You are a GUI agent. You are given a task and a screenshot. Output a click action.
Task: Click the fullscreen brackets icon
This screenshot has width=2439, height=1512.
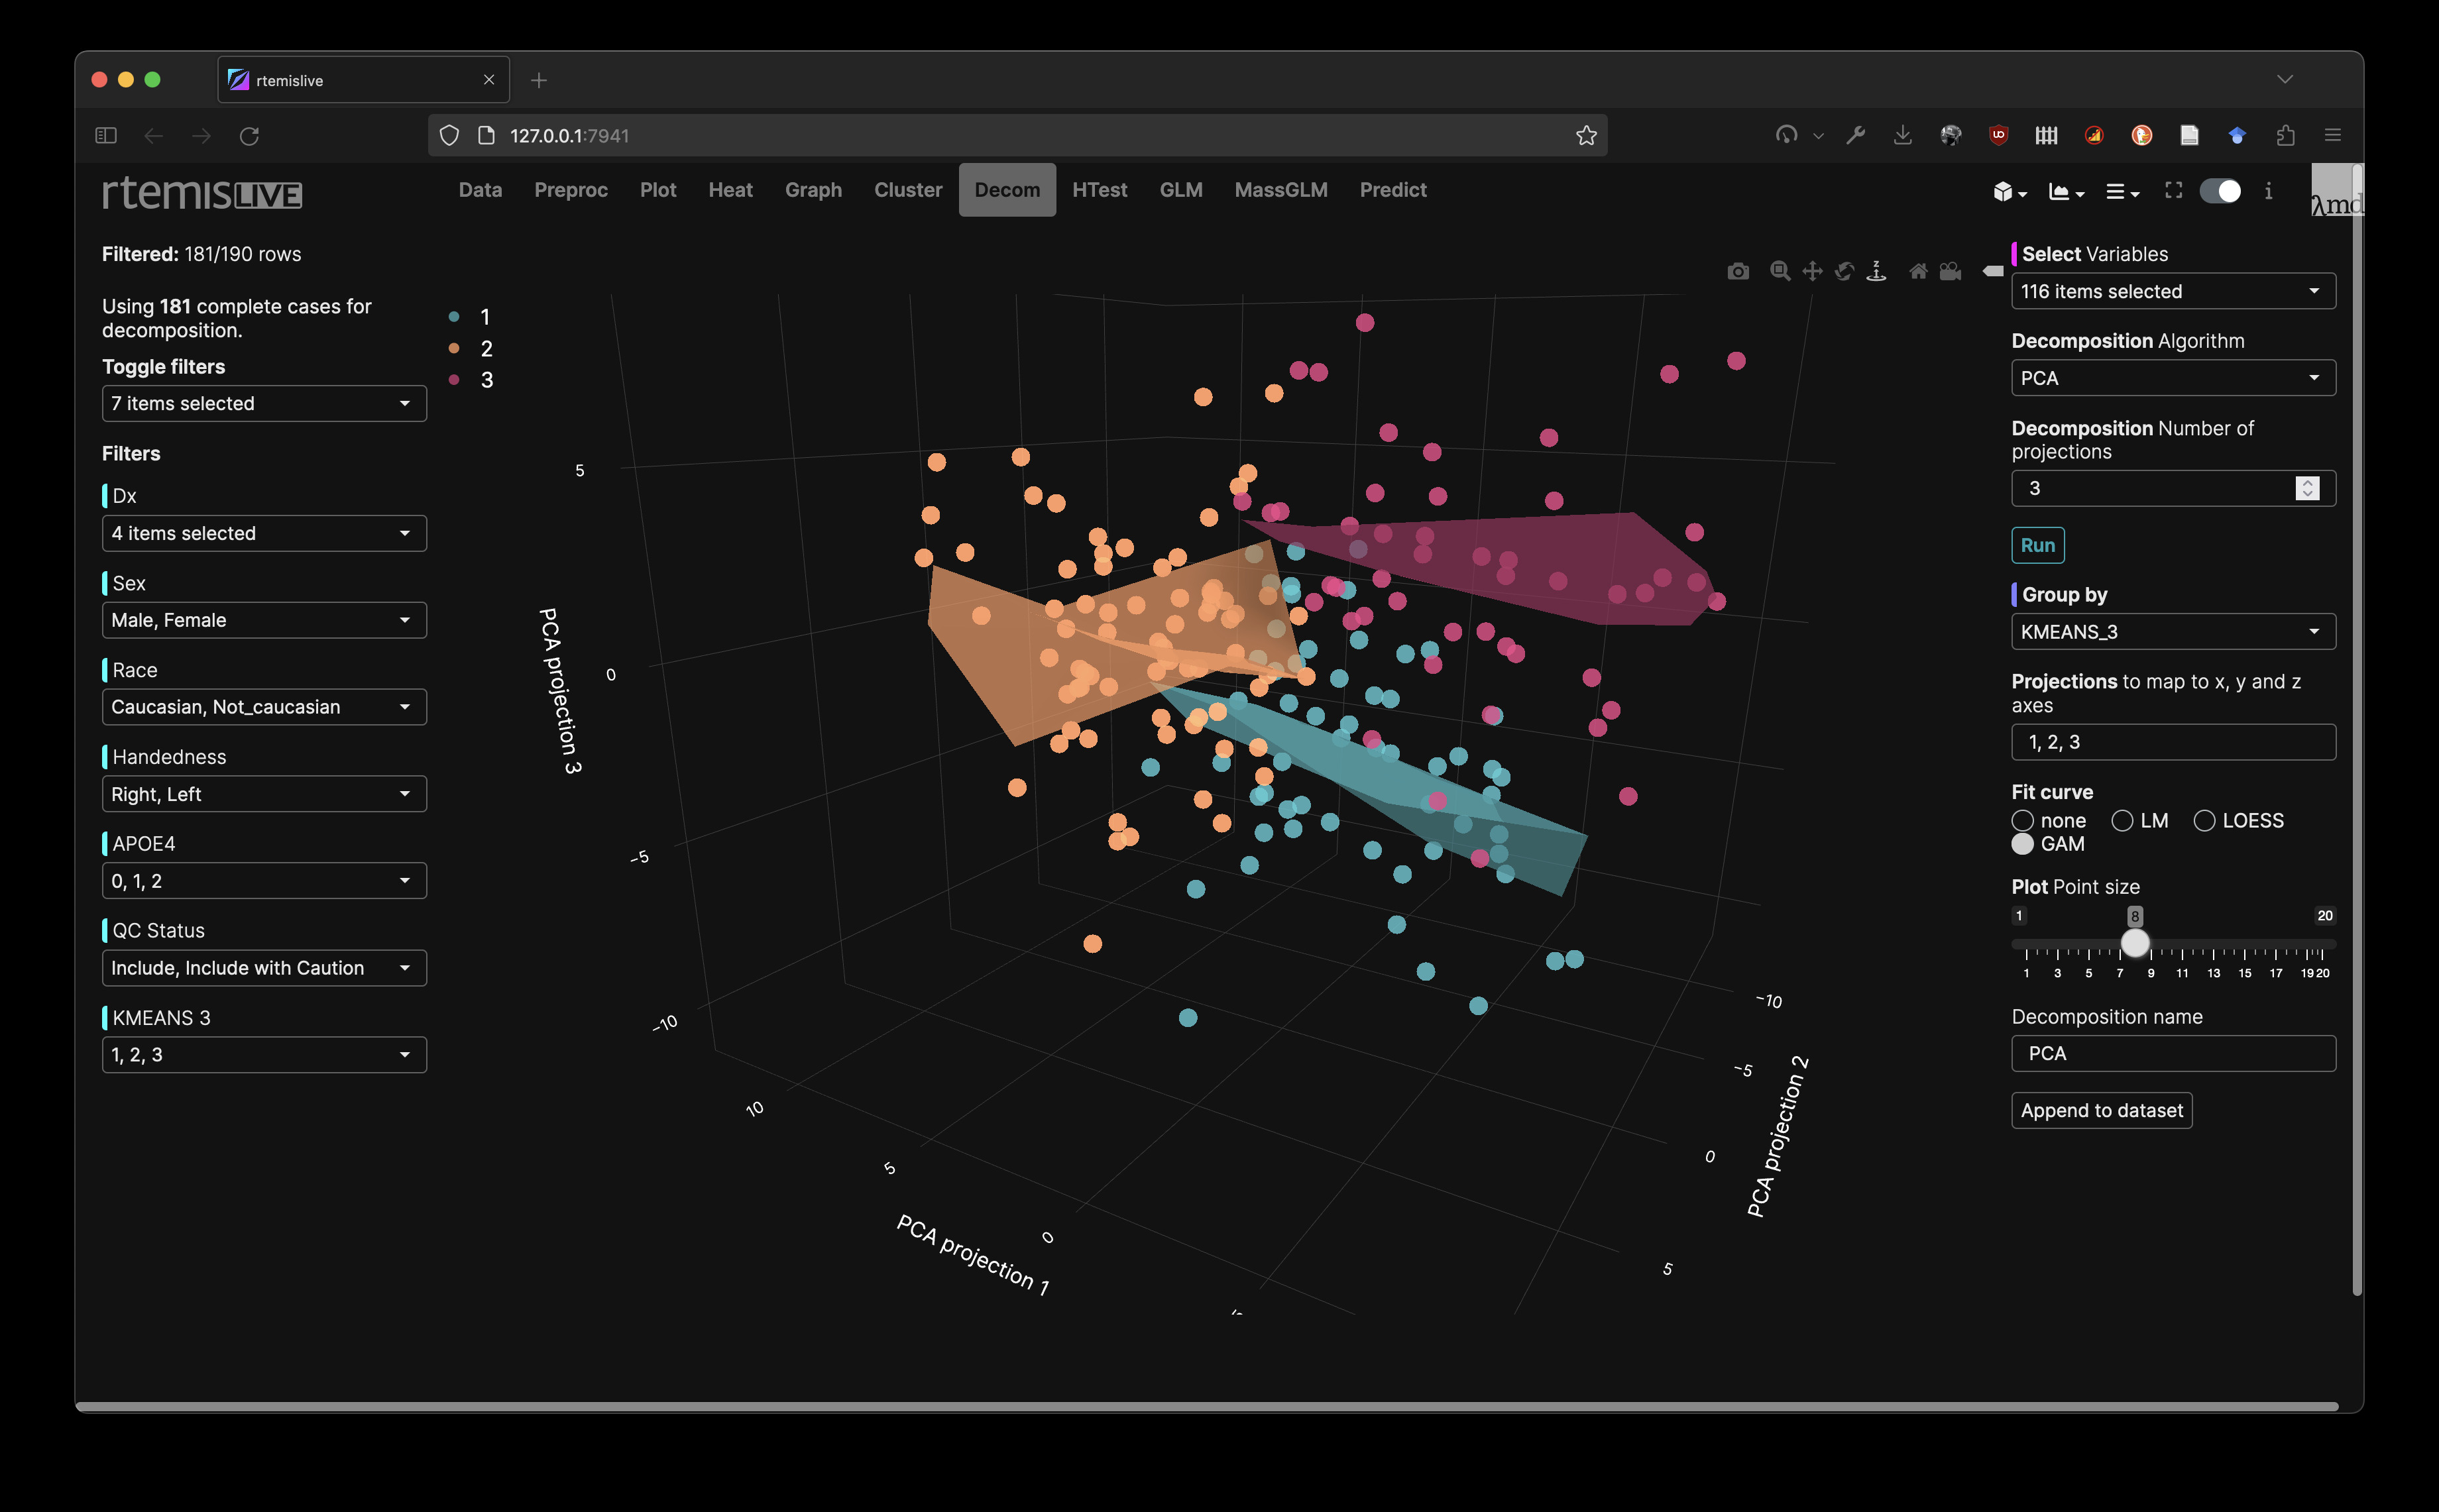pos(2174,190)
